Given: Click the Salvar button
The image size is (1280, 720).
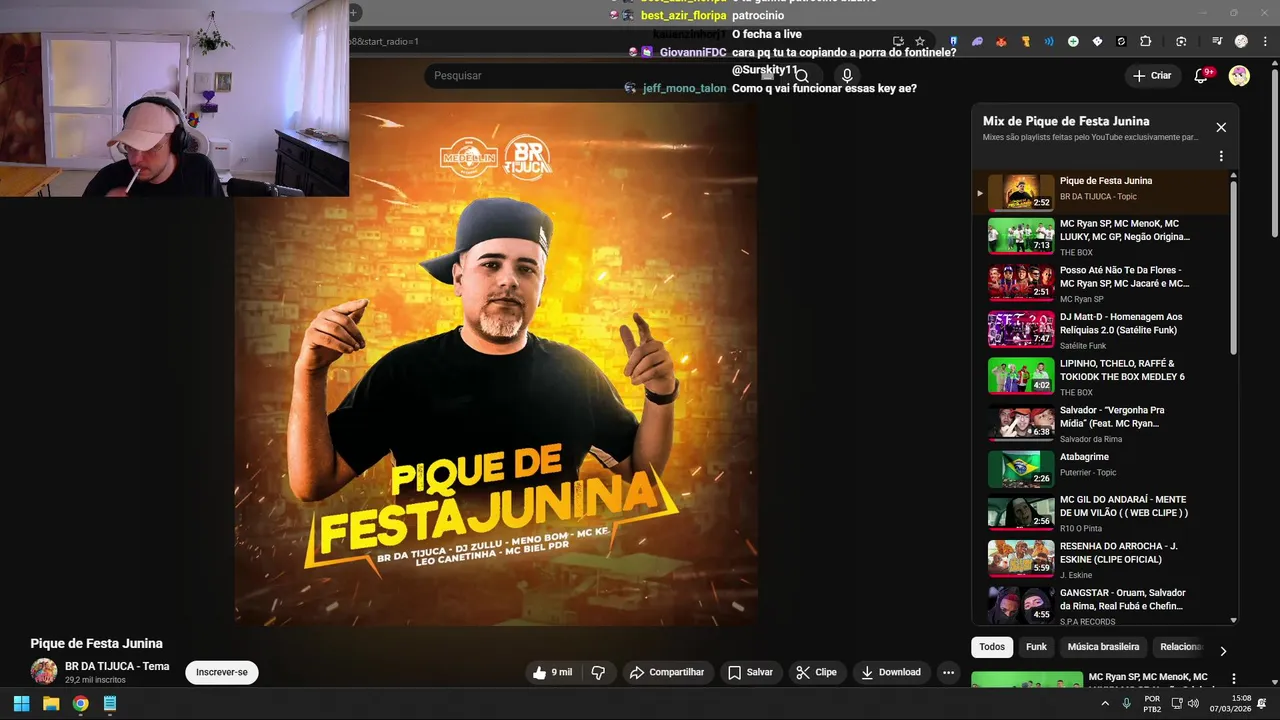Looking at the screenshot, I should tap(750, 672).
